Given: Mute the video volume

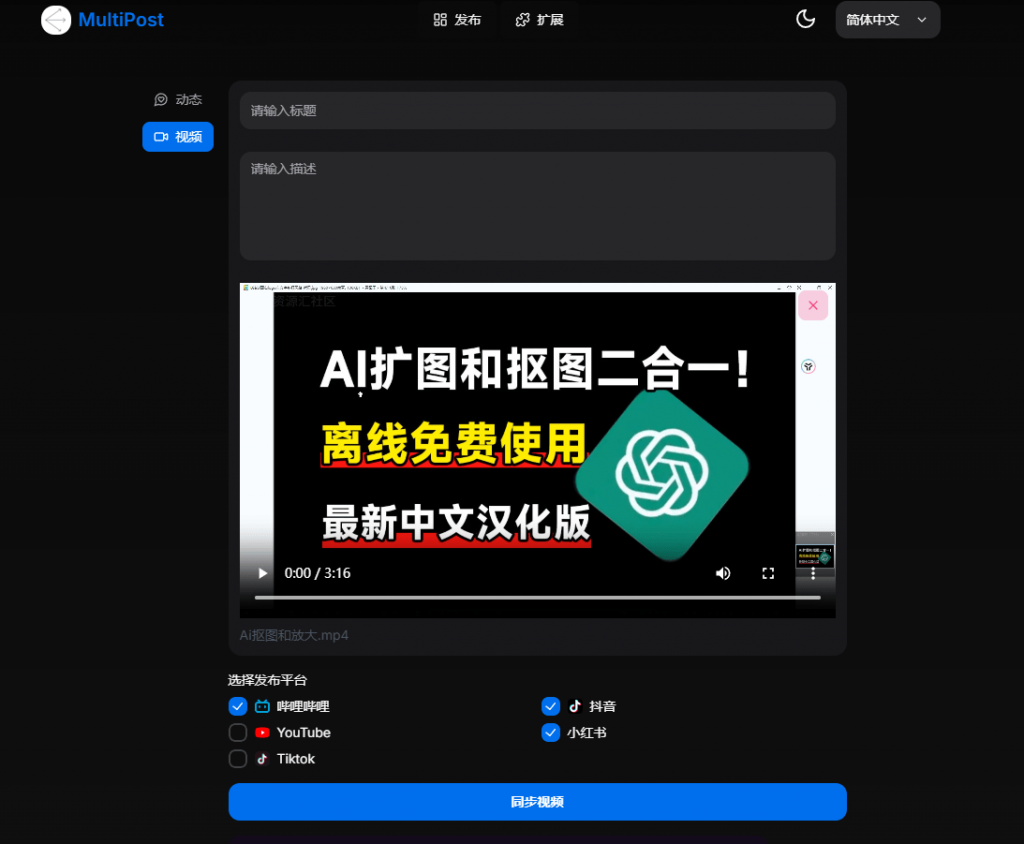Looking at the screenshot, I should (x=723, y=573).
